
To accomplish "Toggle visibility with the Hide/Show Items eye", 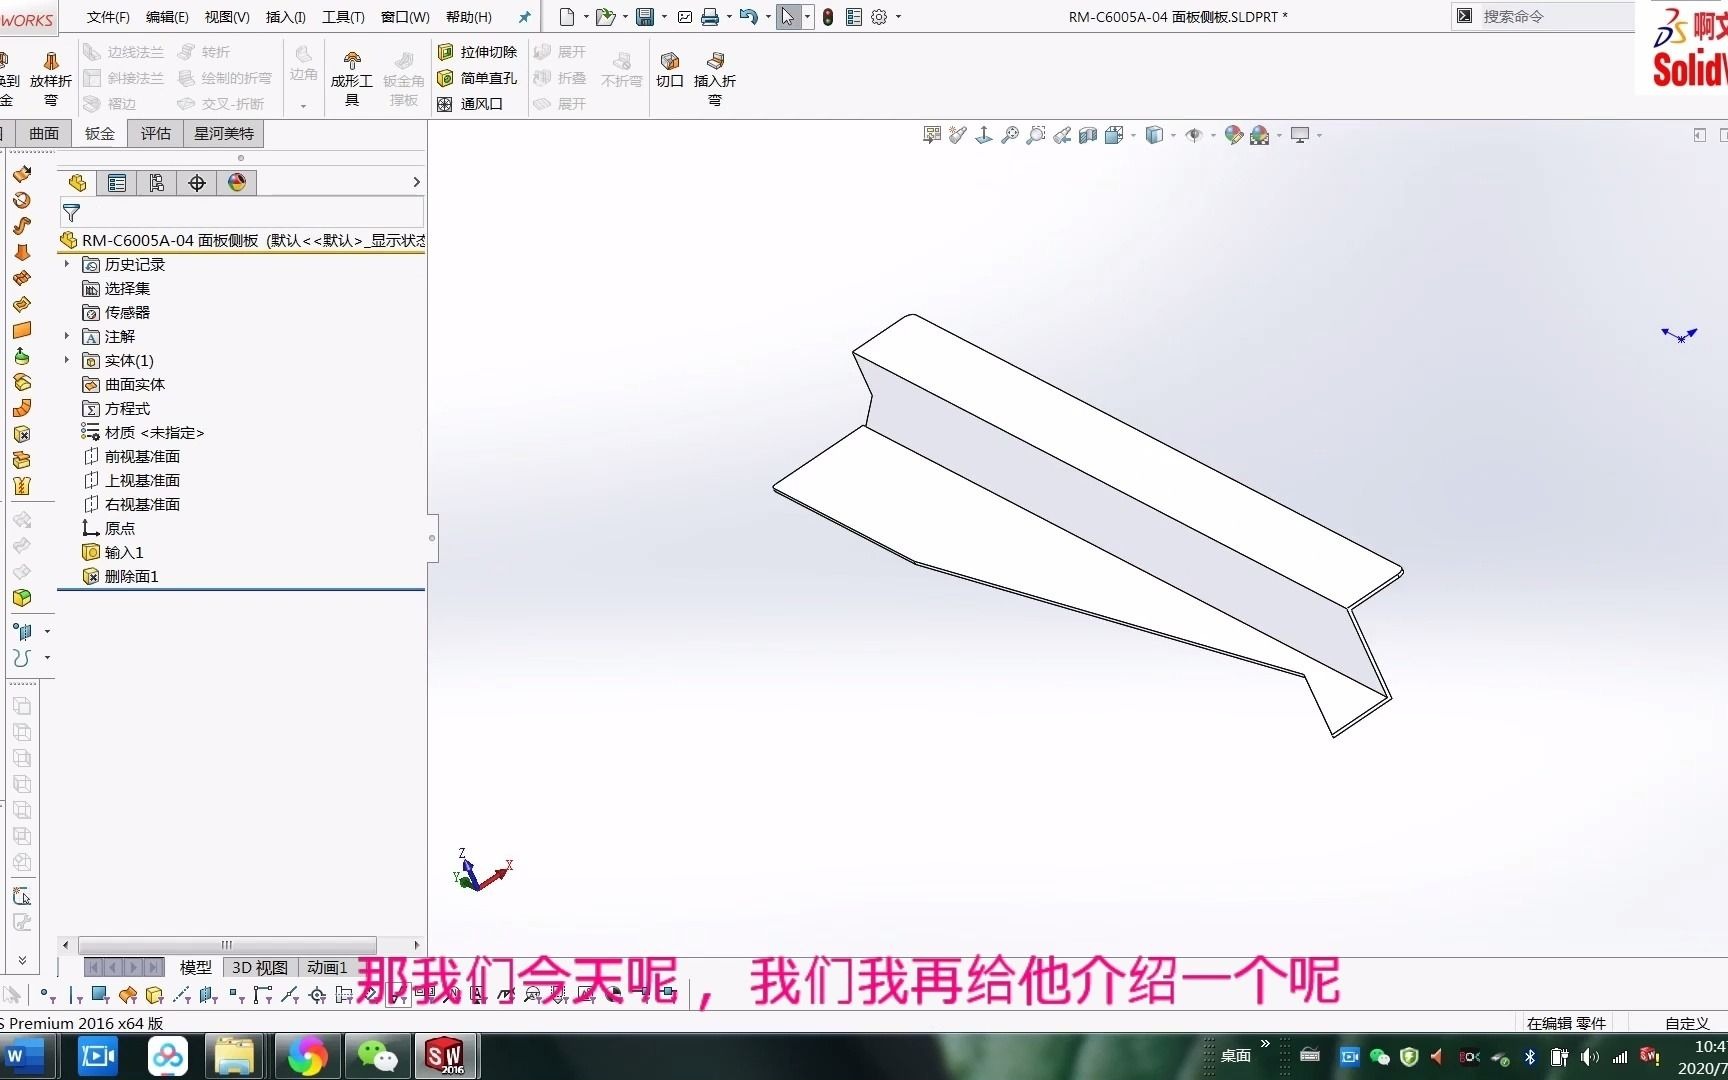I will point(1192,134).
